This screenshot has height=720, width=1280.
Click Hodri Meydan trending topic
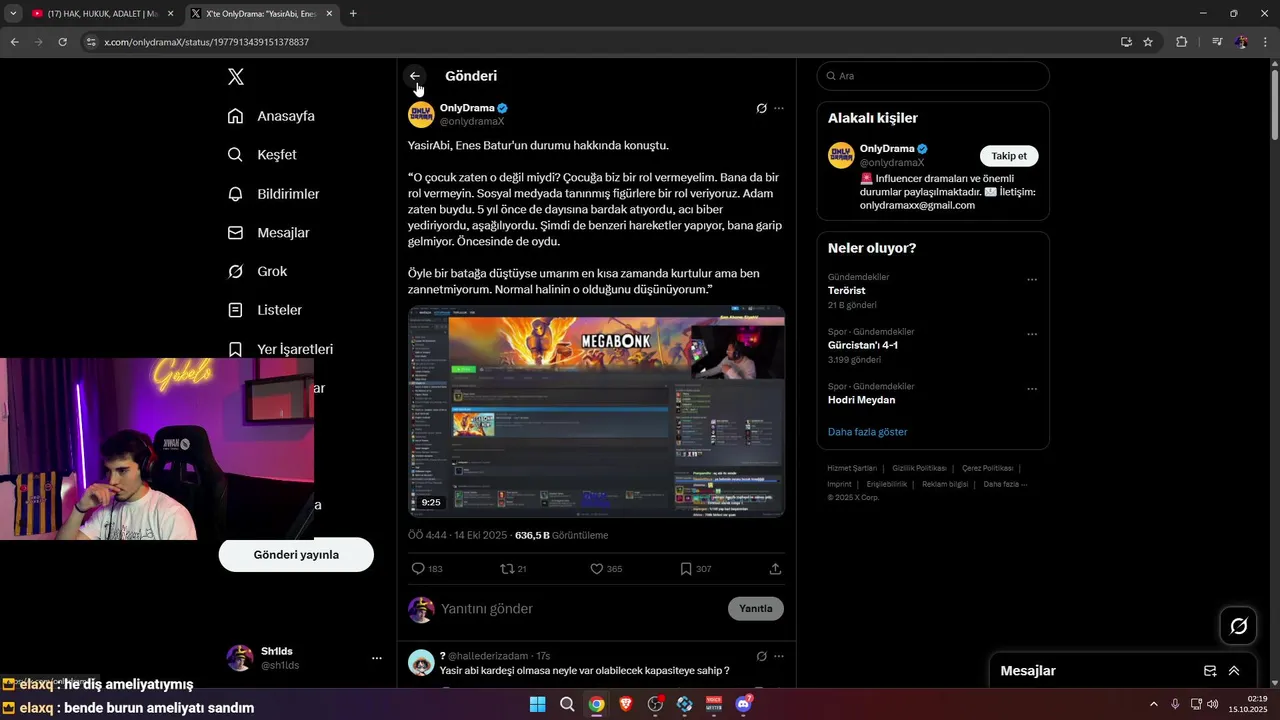click(861, 400)
